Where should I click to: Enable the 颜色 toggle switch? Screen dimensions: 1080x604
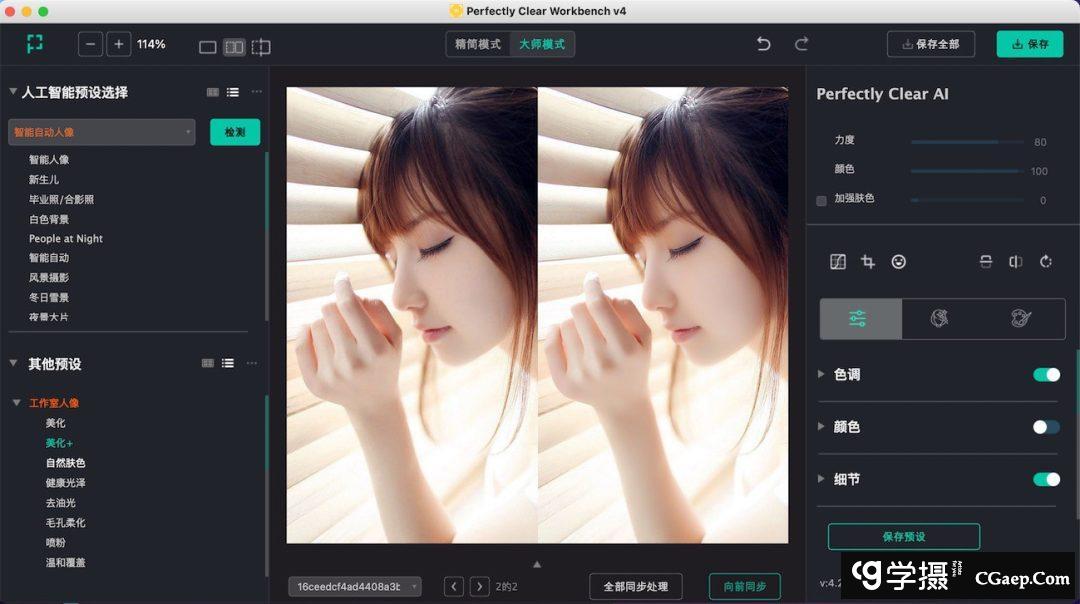[x=1046, y=427]
